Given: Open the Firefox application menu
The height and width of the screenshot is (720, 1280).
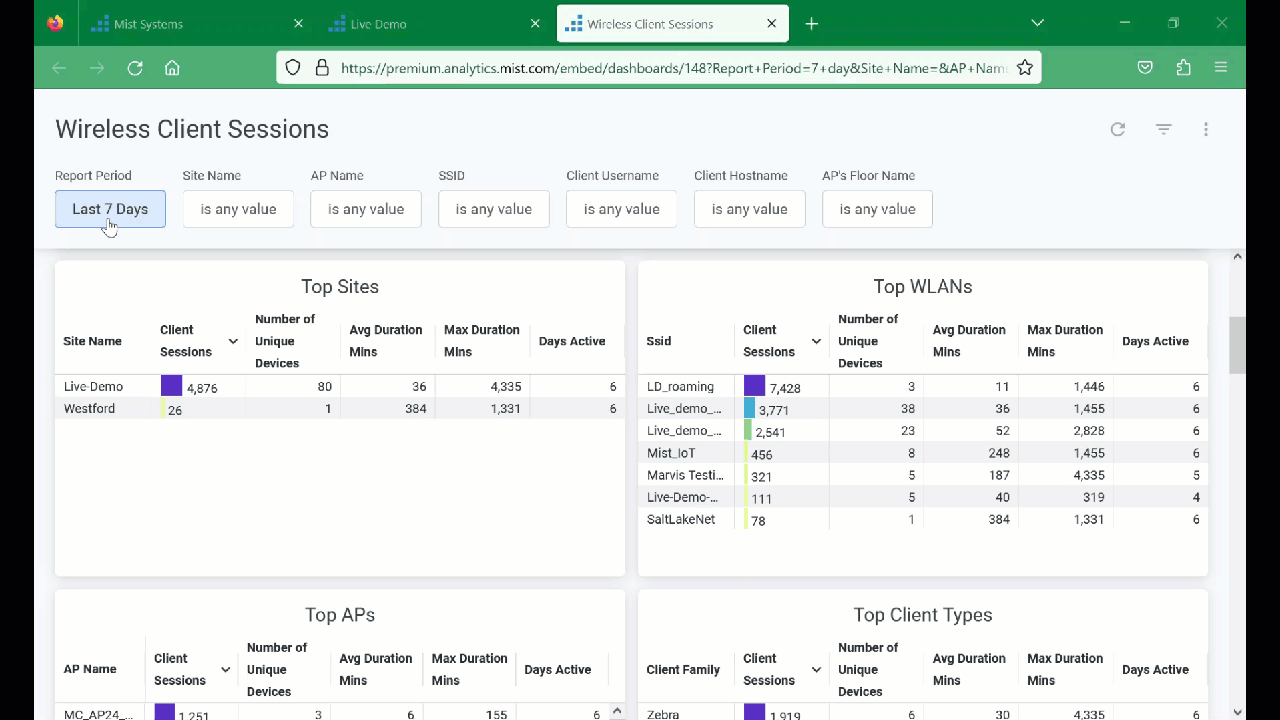Looking at the screenshot, I should [x=1221, y=68].
